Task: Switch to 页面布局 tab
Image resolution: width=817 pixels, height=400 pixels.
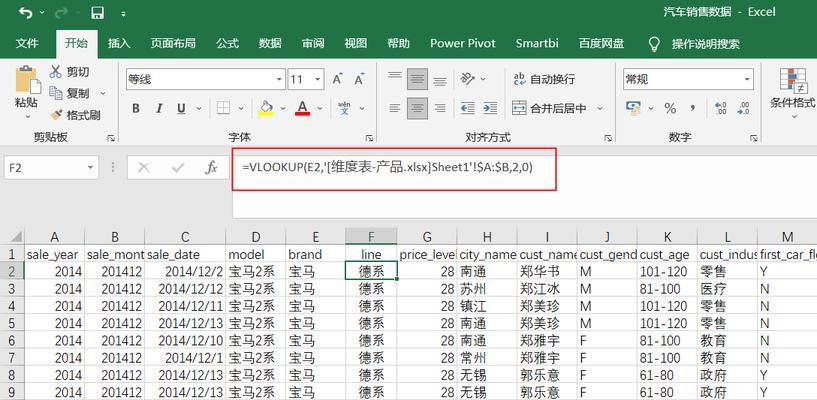Action: [173, 44]
